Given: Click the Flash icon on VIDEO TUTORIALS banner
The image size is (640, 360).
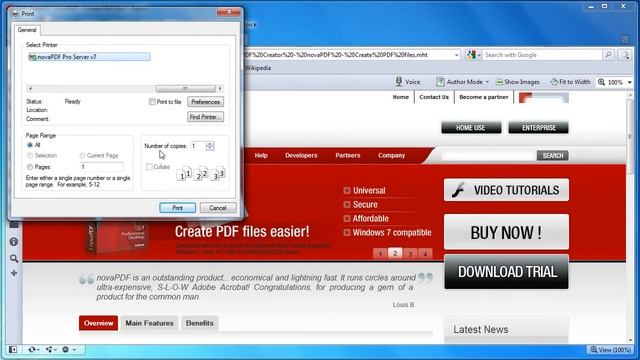Looking at the screenshot, I should click(459, 190).
